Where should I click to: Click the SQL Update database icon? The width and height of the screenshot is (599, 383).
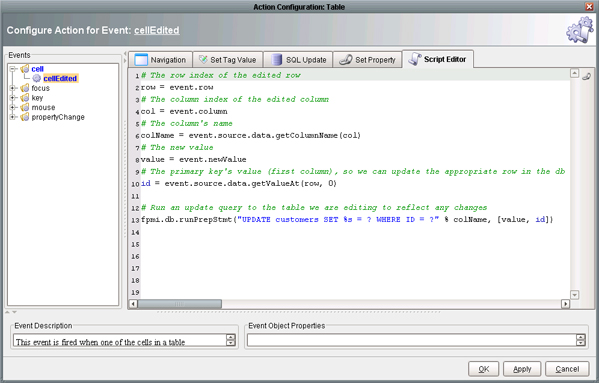pos(277,60)
